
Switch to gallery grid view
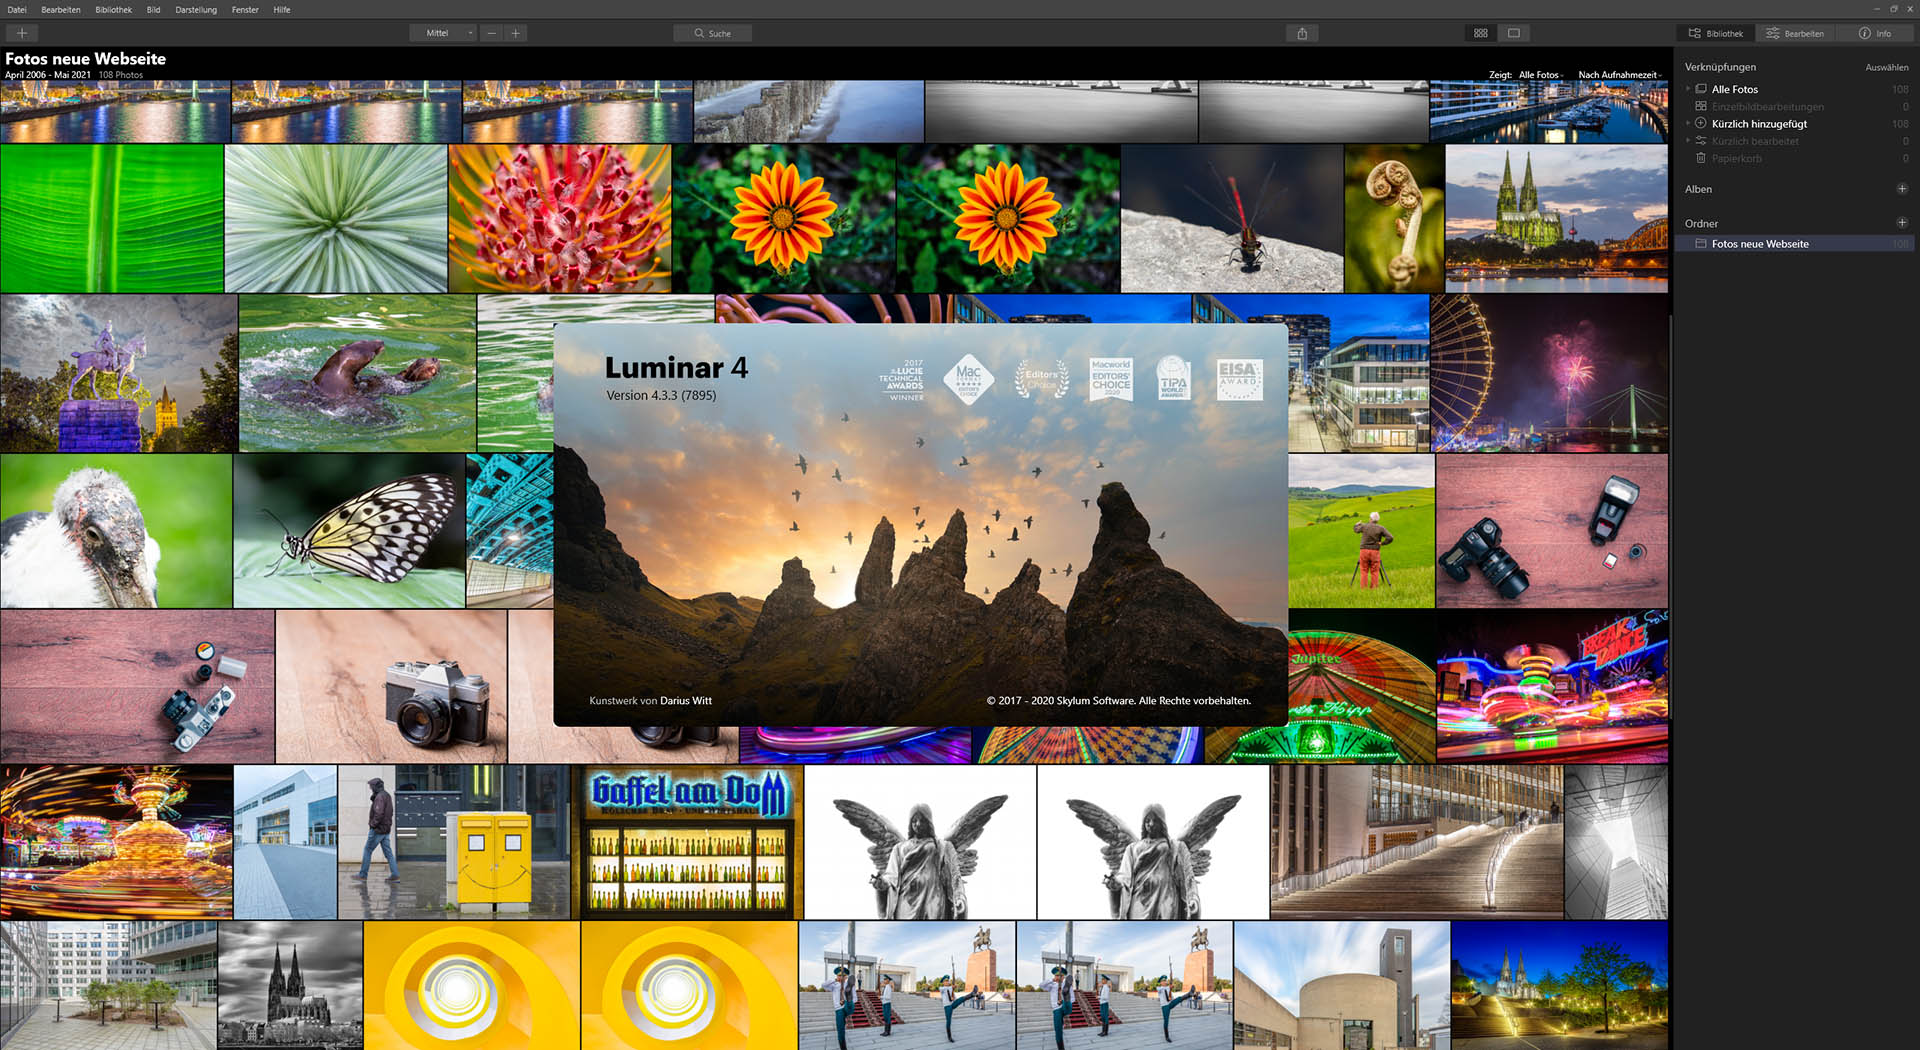point(1481,33)
